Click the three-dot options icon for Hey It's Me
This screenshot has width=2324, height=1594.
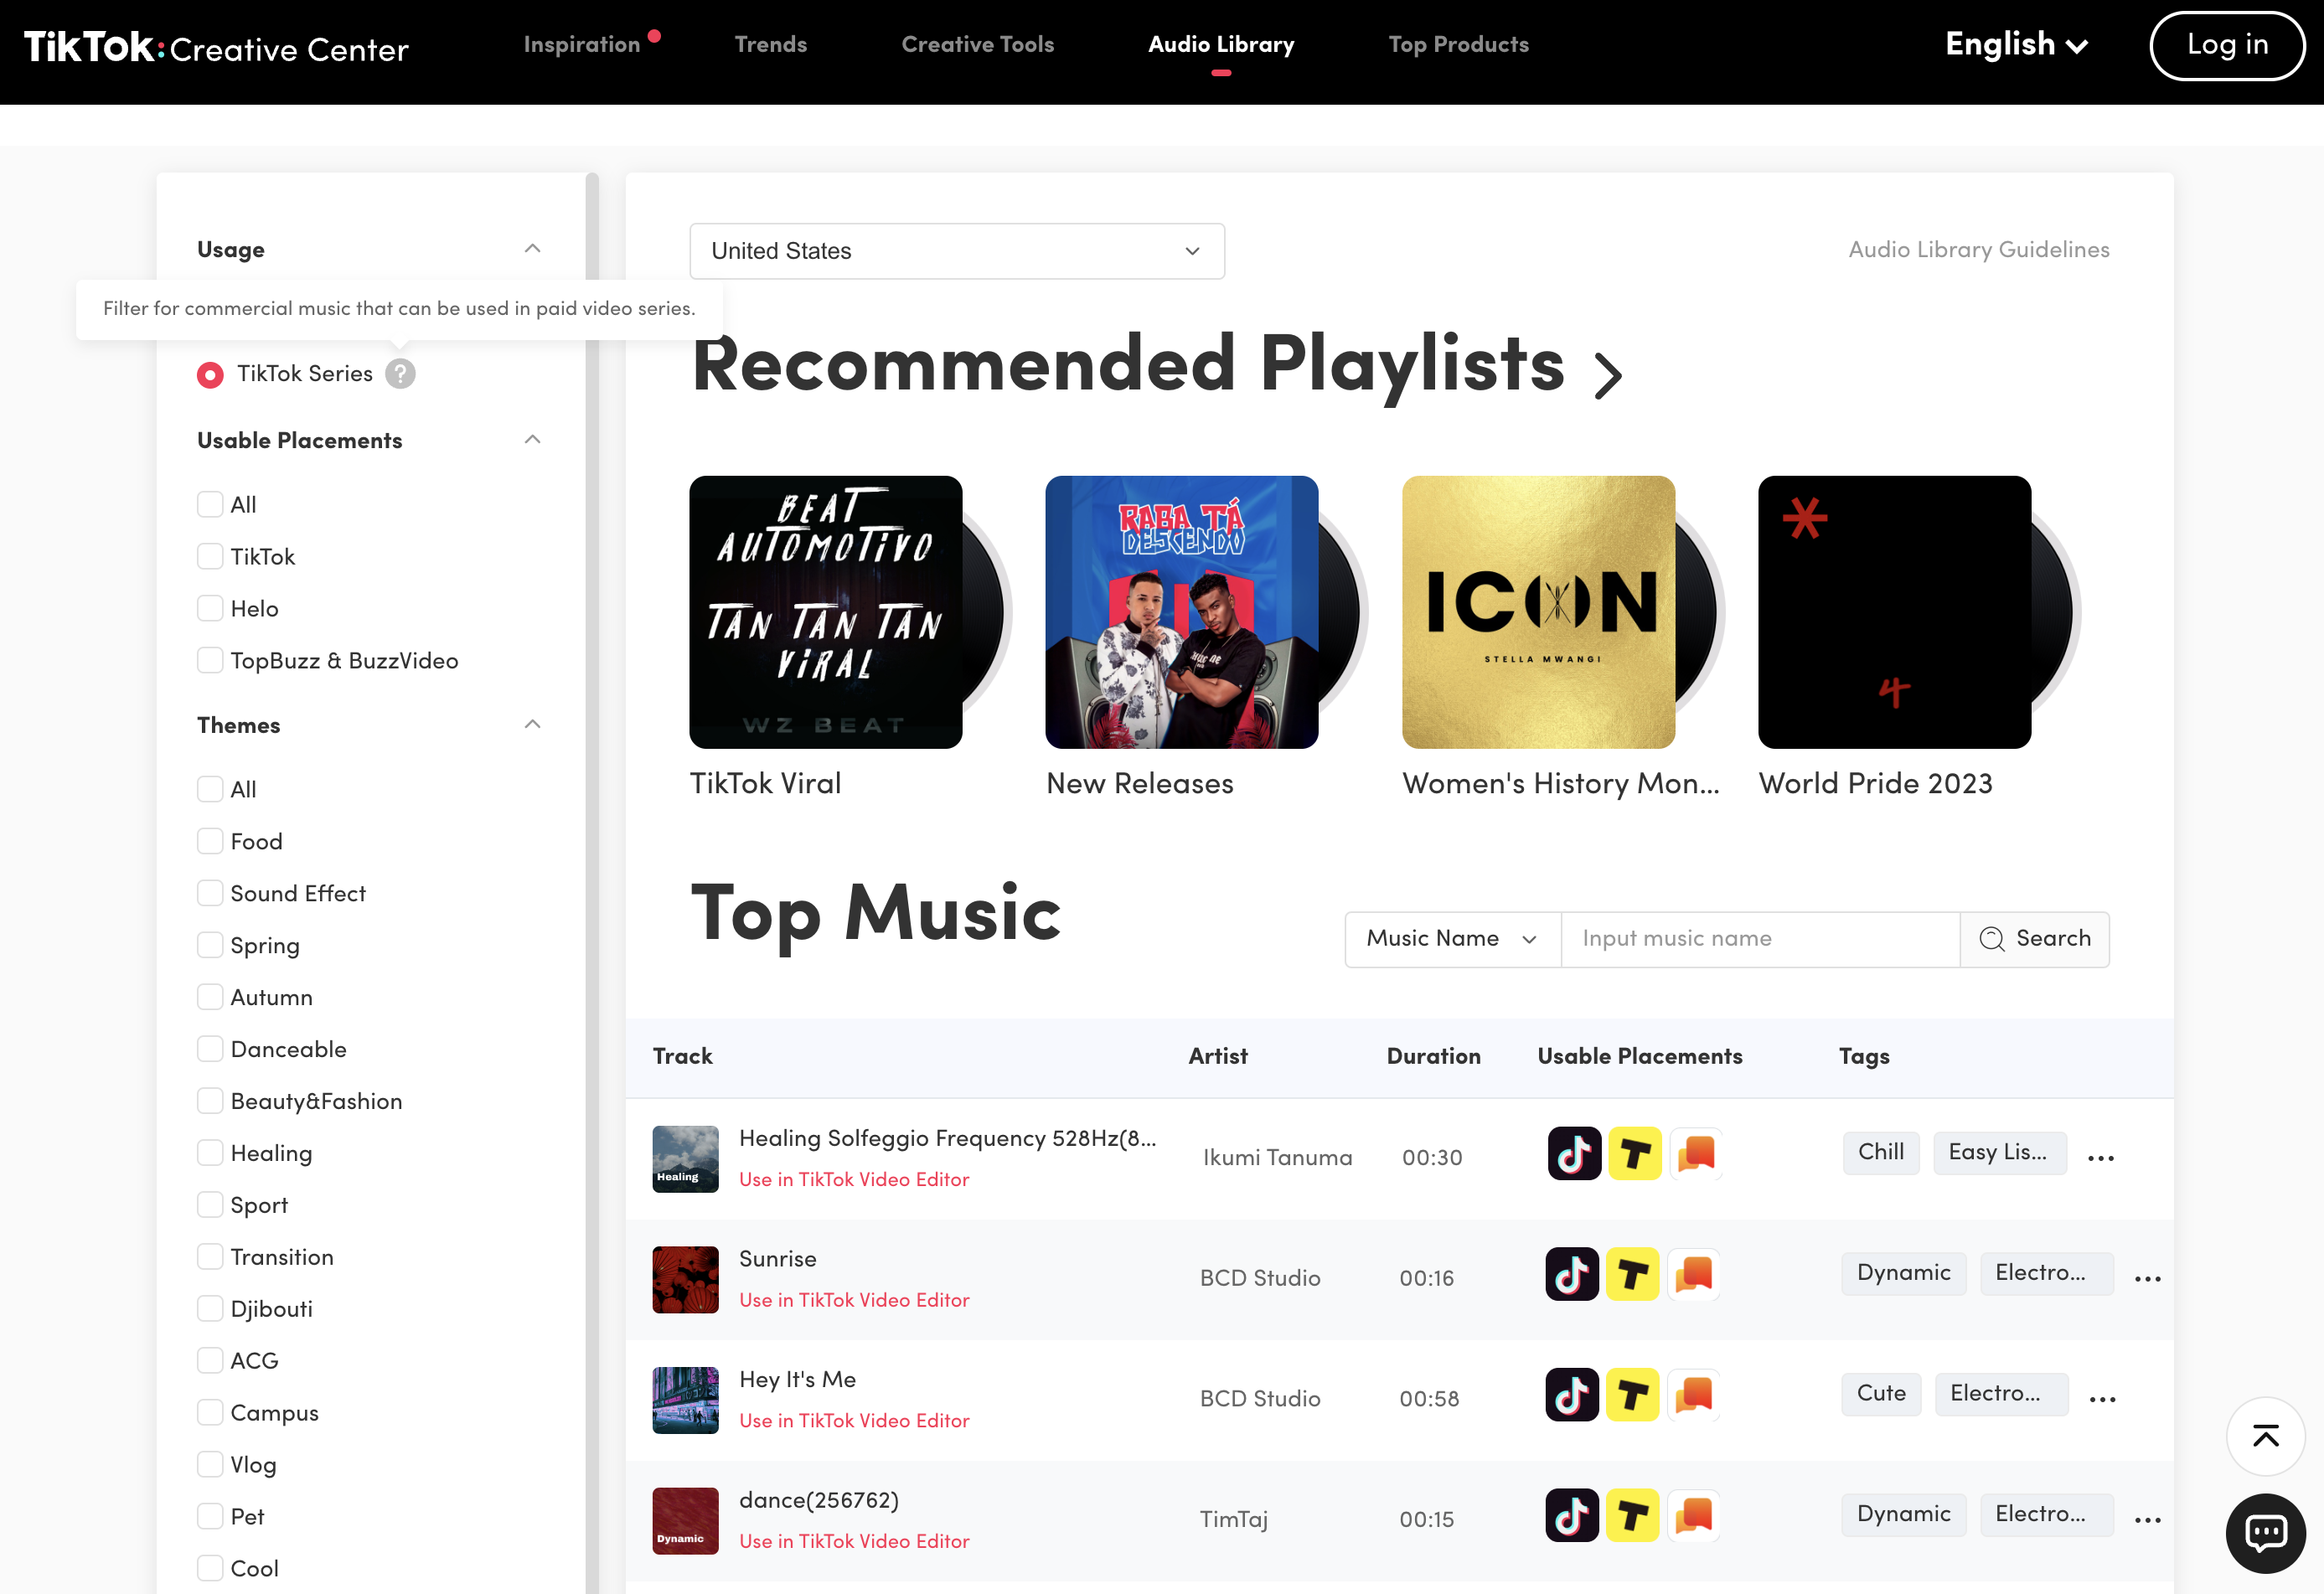pyautogui.click(x=2104, y=1396)
